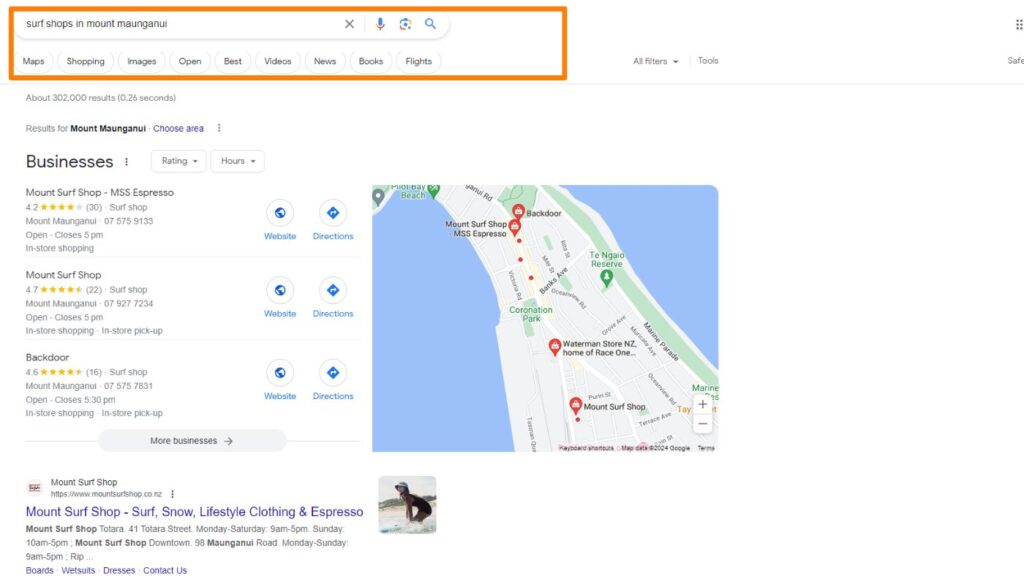Open the Backdoor business listing title
The height and width of the screenshot is (576, 1024).
(47, 357)
